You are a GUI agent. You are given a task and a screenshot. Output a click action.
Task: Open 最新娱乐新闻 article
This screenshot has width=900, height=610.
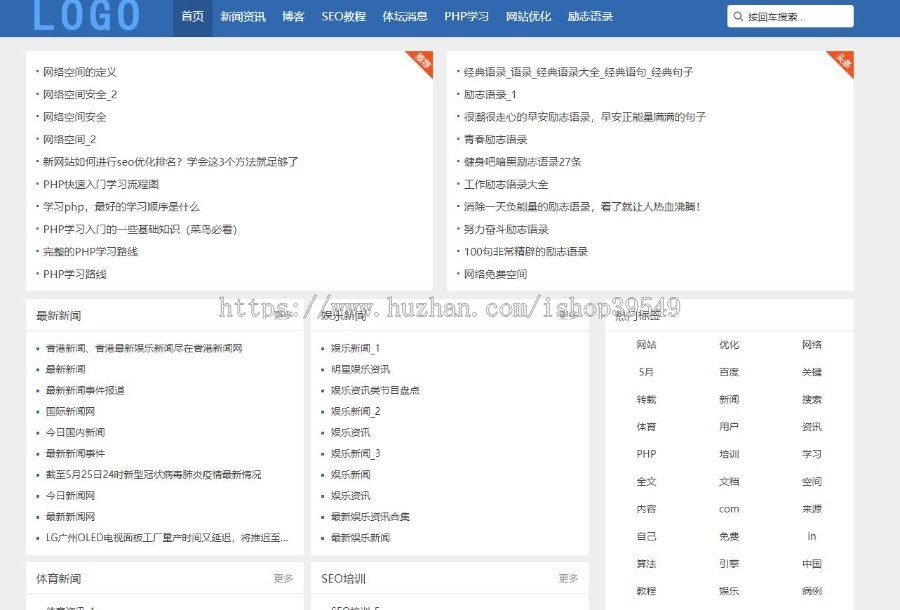point(360,538)
